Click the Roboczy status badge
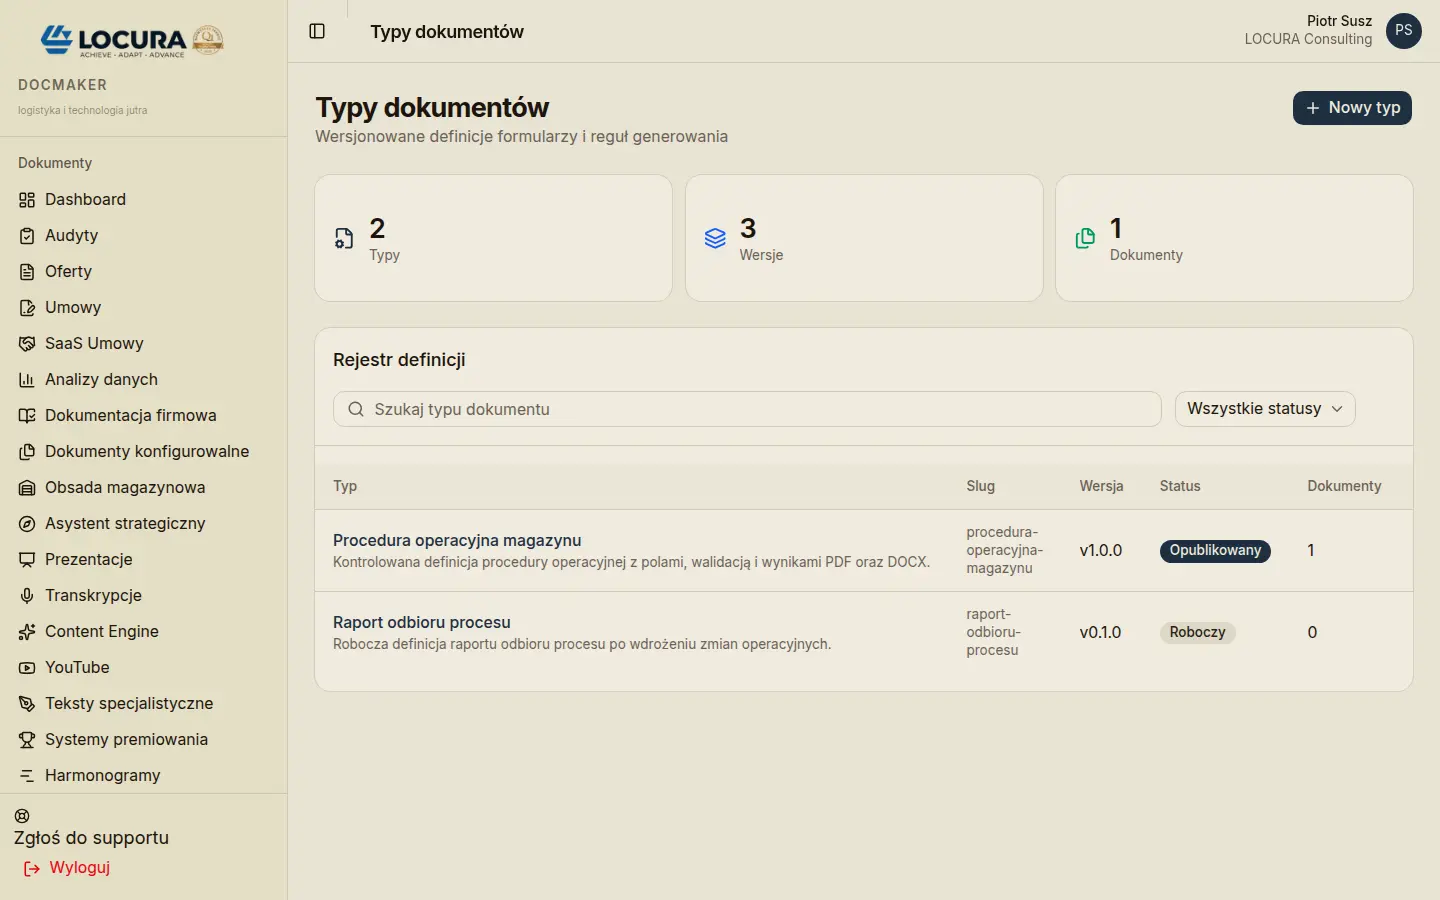 [1197, 633]
